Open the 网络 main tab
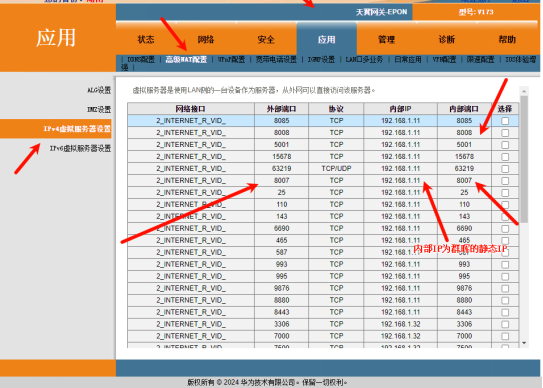 206,39
